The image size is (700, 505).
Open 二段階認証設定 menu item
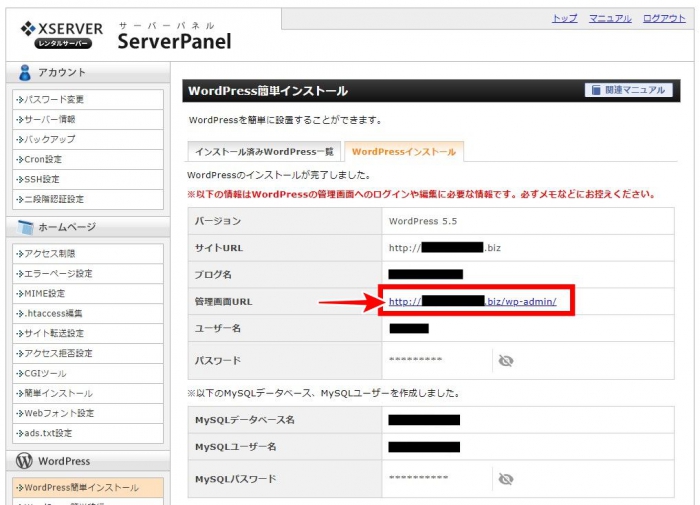[x=88, y=199]
